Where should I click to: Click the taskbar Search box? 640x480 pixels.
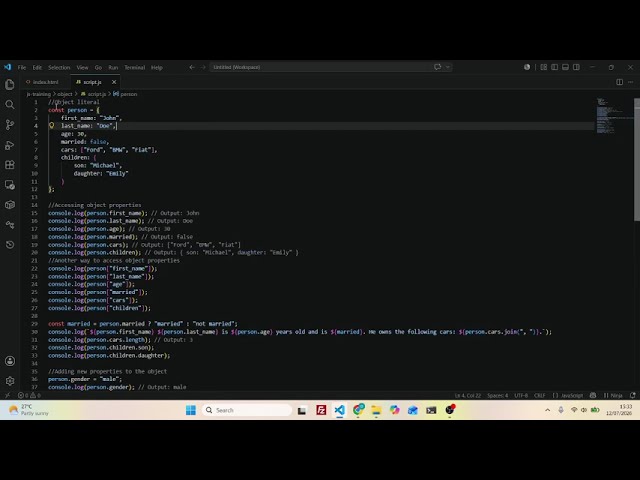pyautogui.click(x=247, y=410)
